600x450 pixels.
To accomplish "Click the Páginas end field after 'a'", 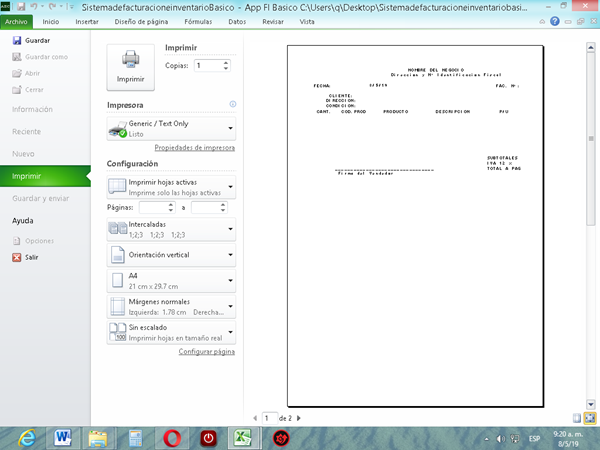I will (x=205, y=207).
